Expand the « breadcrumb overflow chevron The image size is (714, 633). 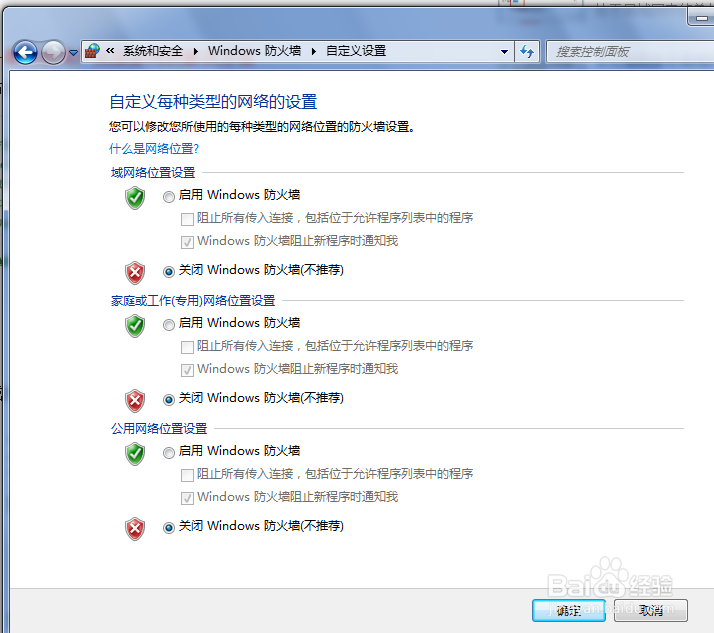pyautogui.click(x=110, y=51)
